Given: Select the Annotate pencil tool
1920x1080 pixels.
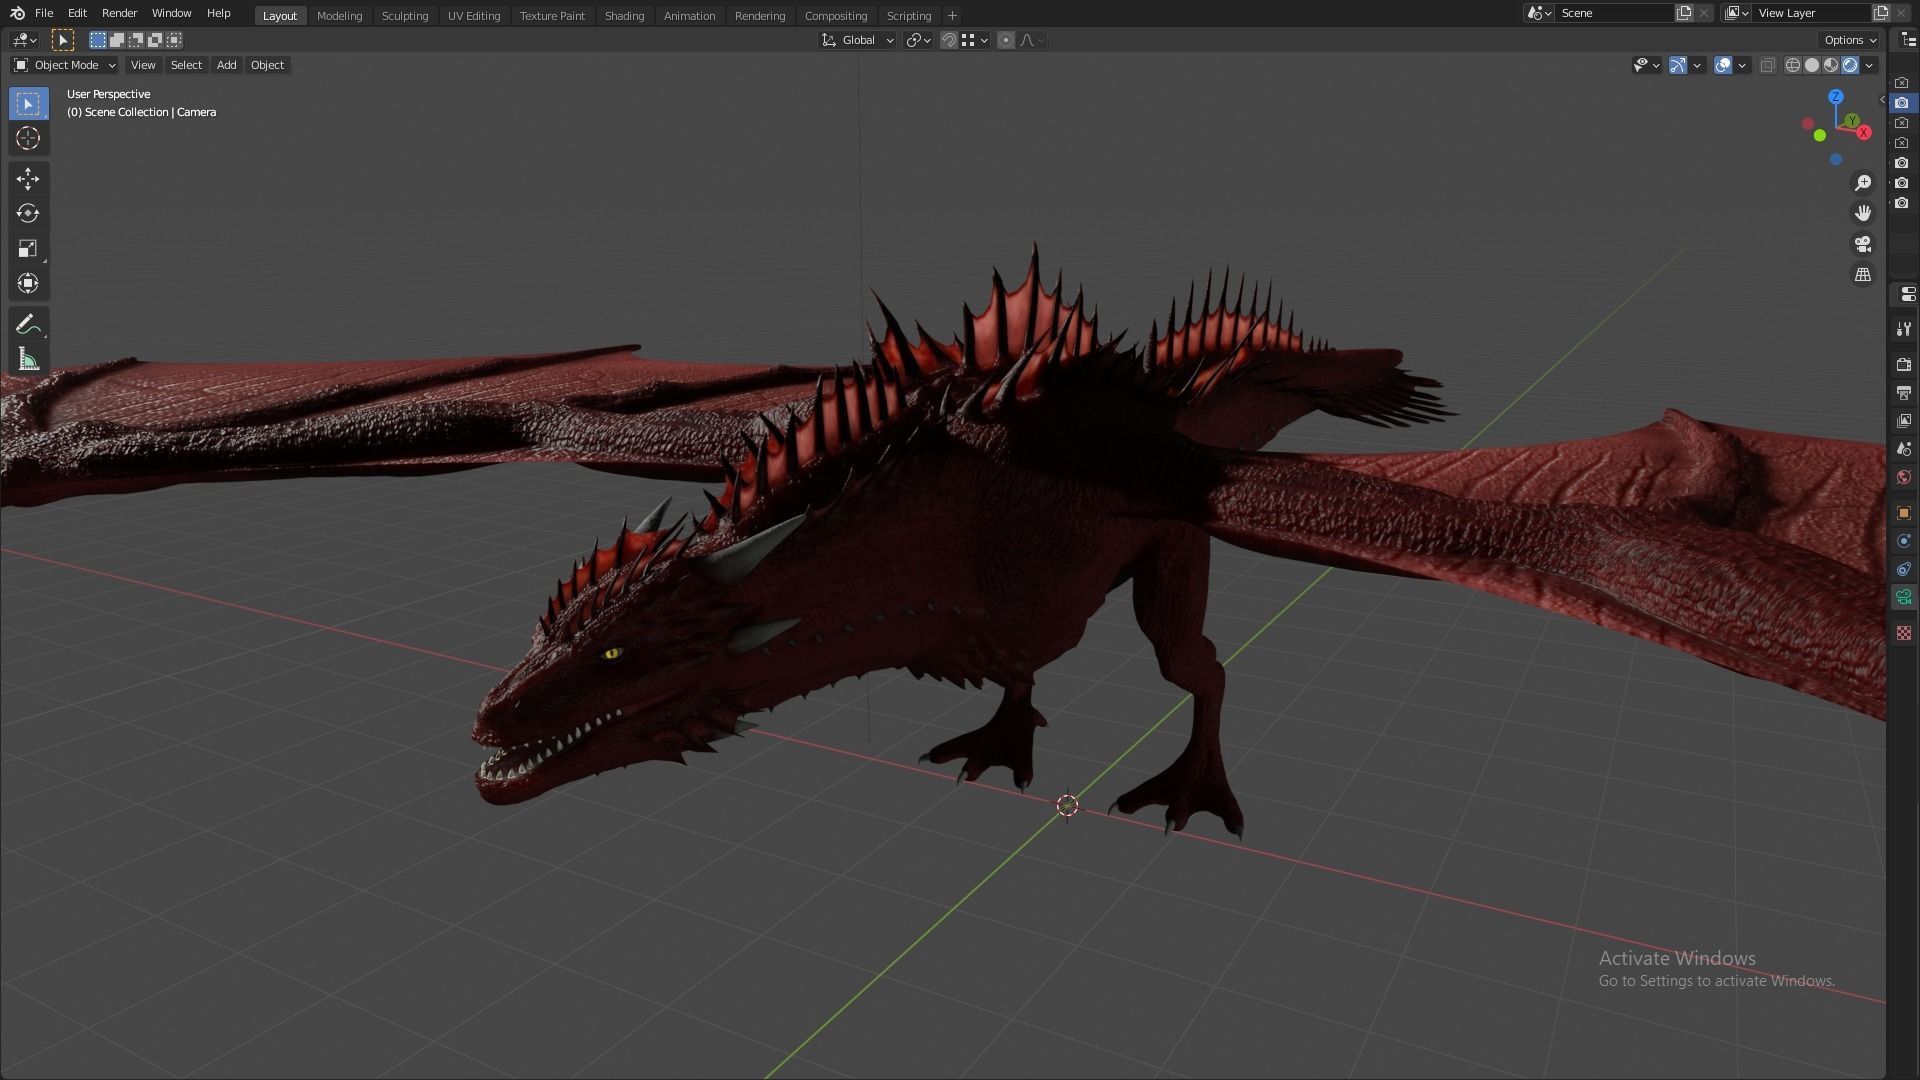Looking at the screenshot, I should (x=28, y=325).
